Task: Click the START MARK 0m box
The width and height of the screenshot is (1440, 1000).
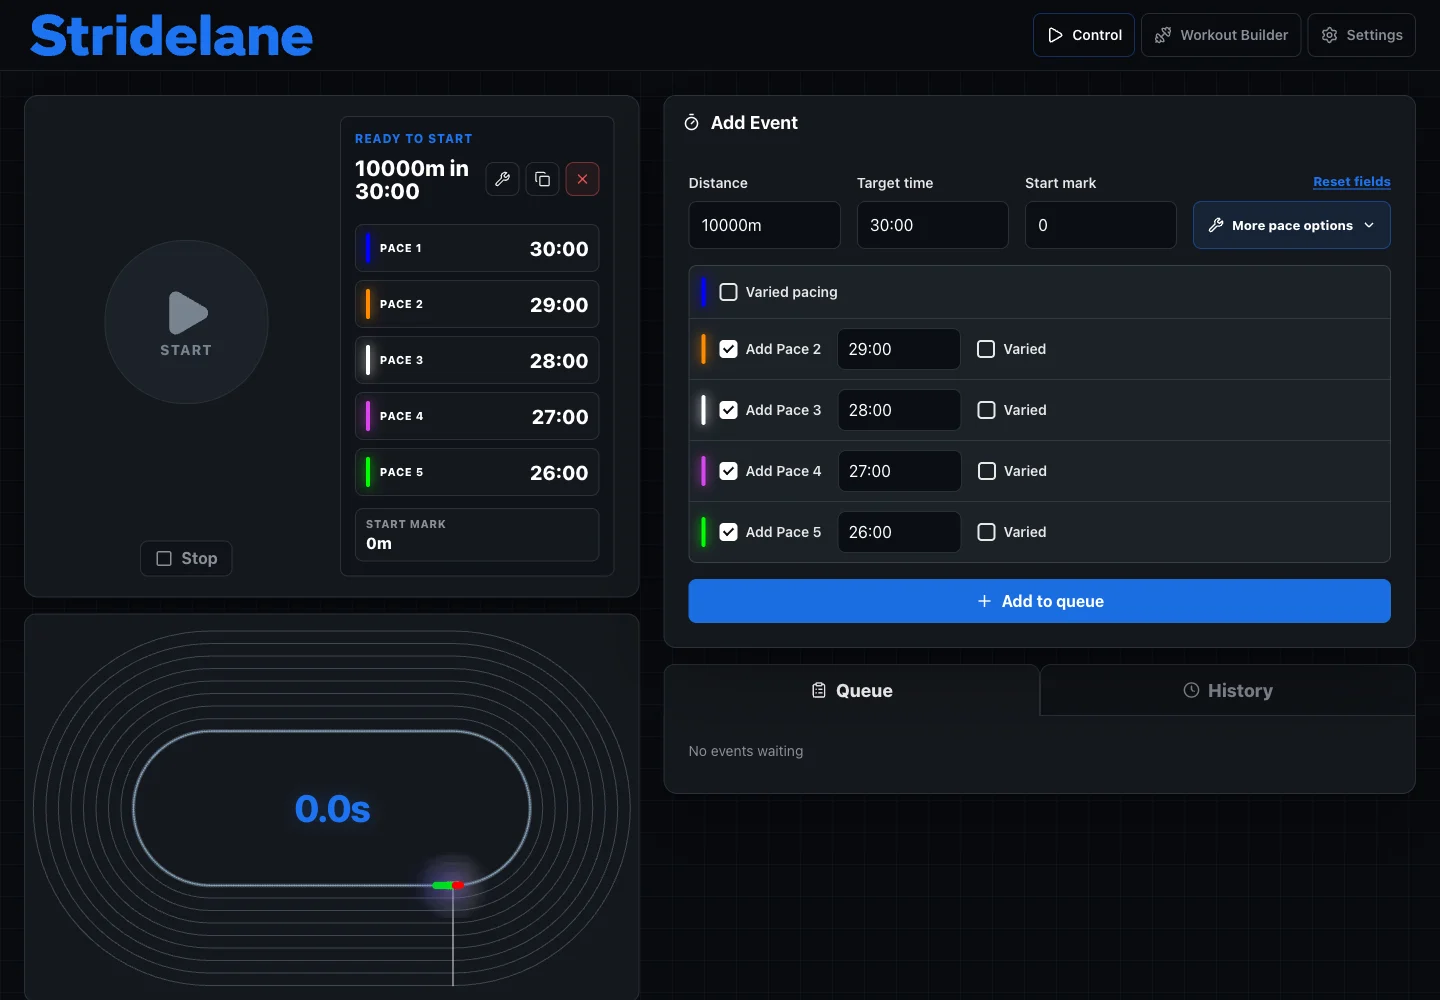Action: (x=477, y=535)
